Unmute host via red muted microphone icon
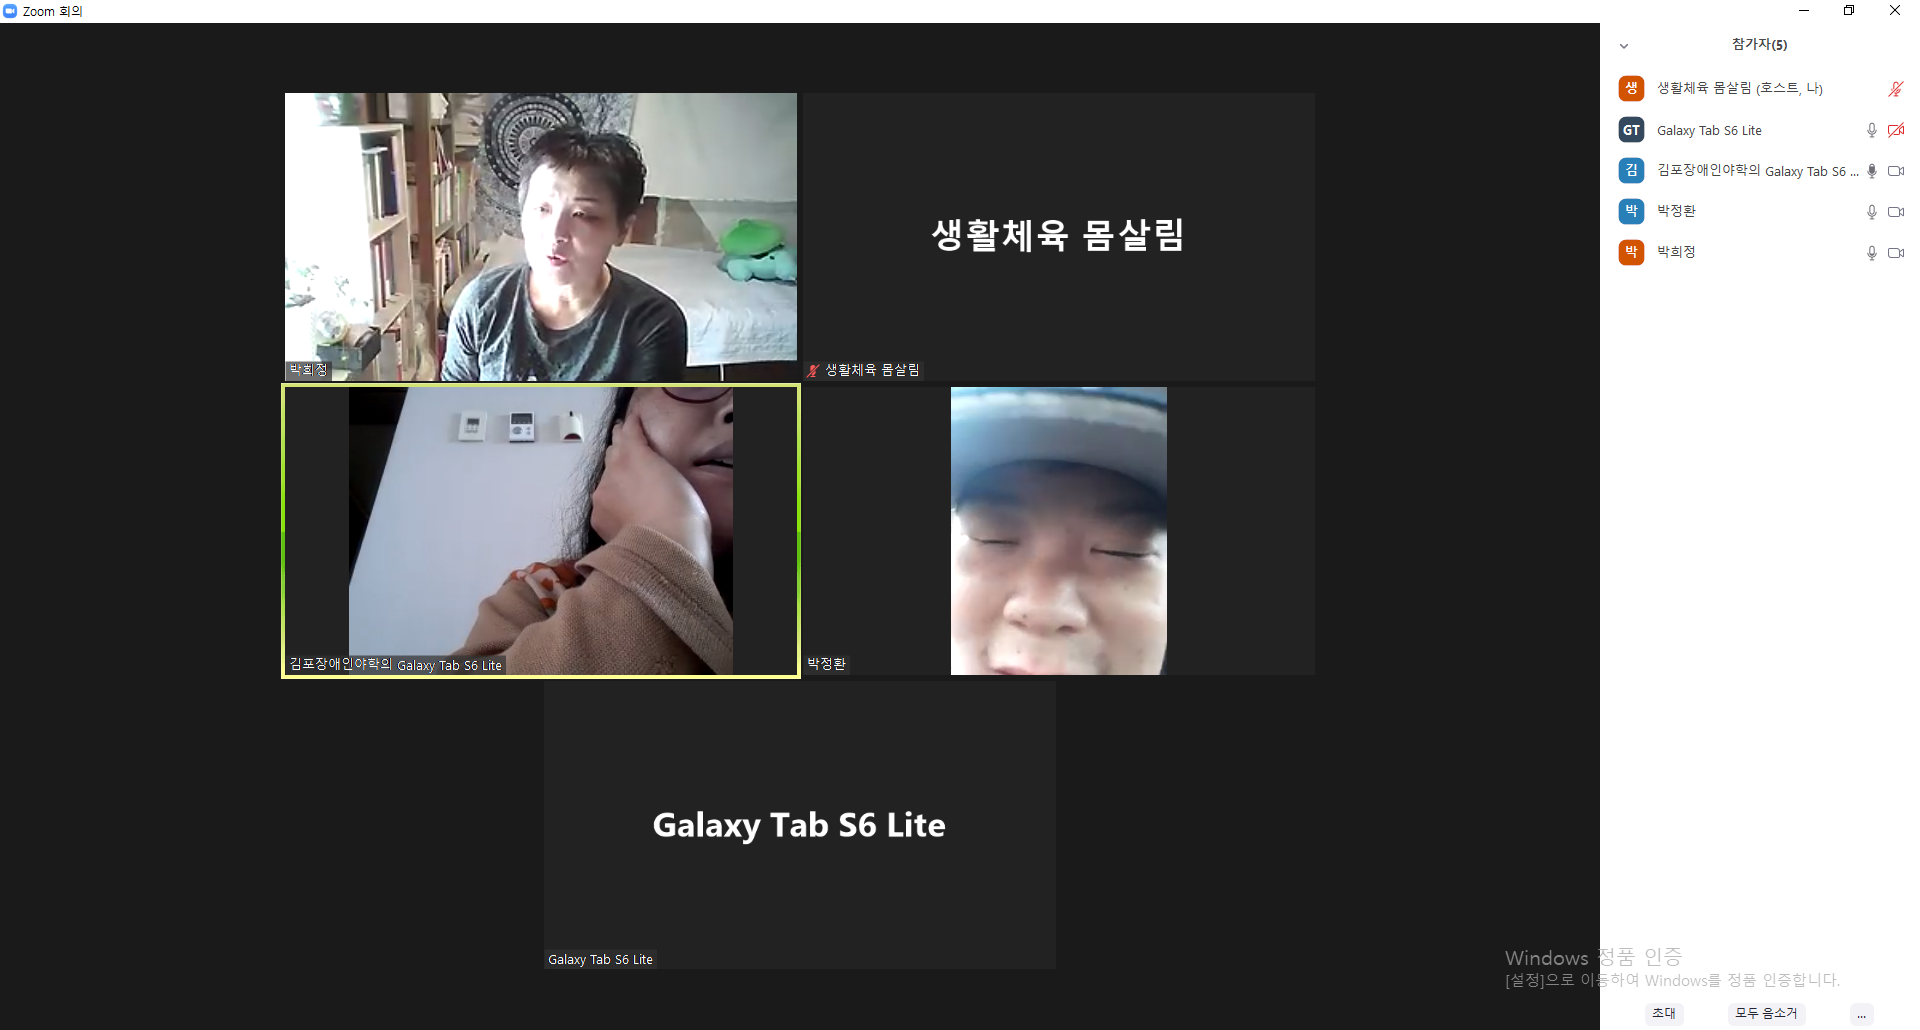The height and width of the screenshot is (1030, 1920). tap(1895, 89)
